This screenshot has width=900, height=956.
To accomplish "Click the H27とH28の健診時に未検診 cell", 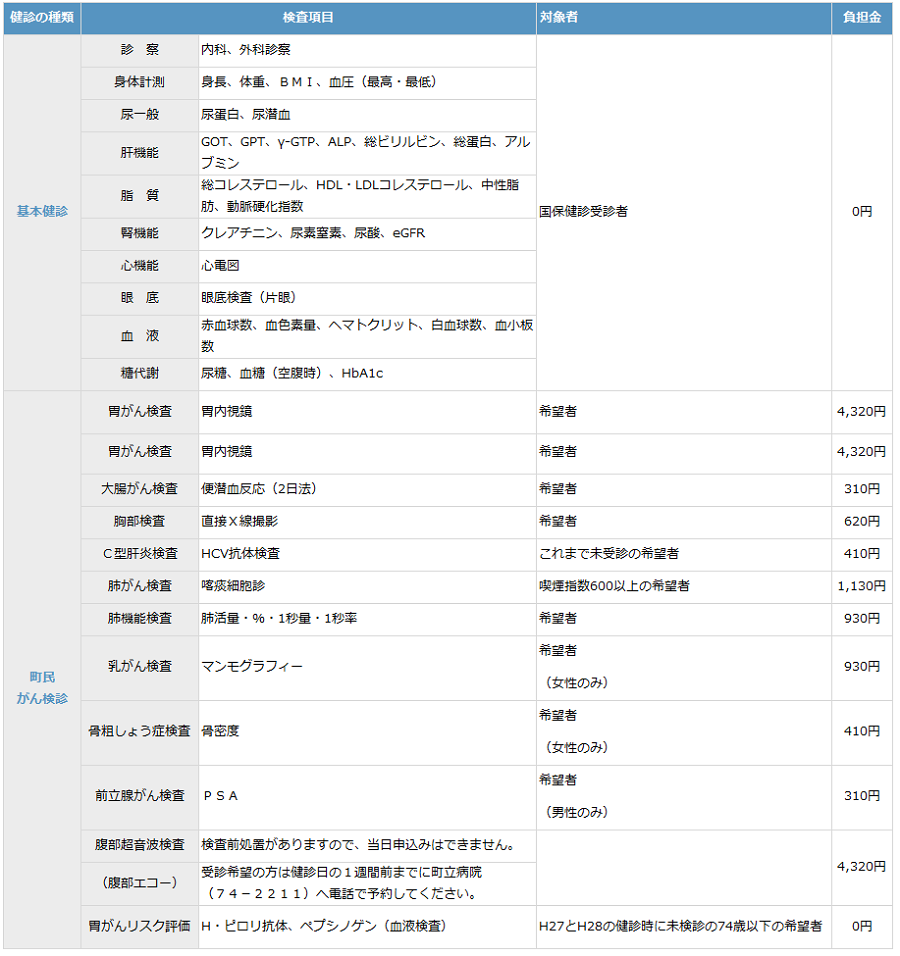I will (684, 928).
